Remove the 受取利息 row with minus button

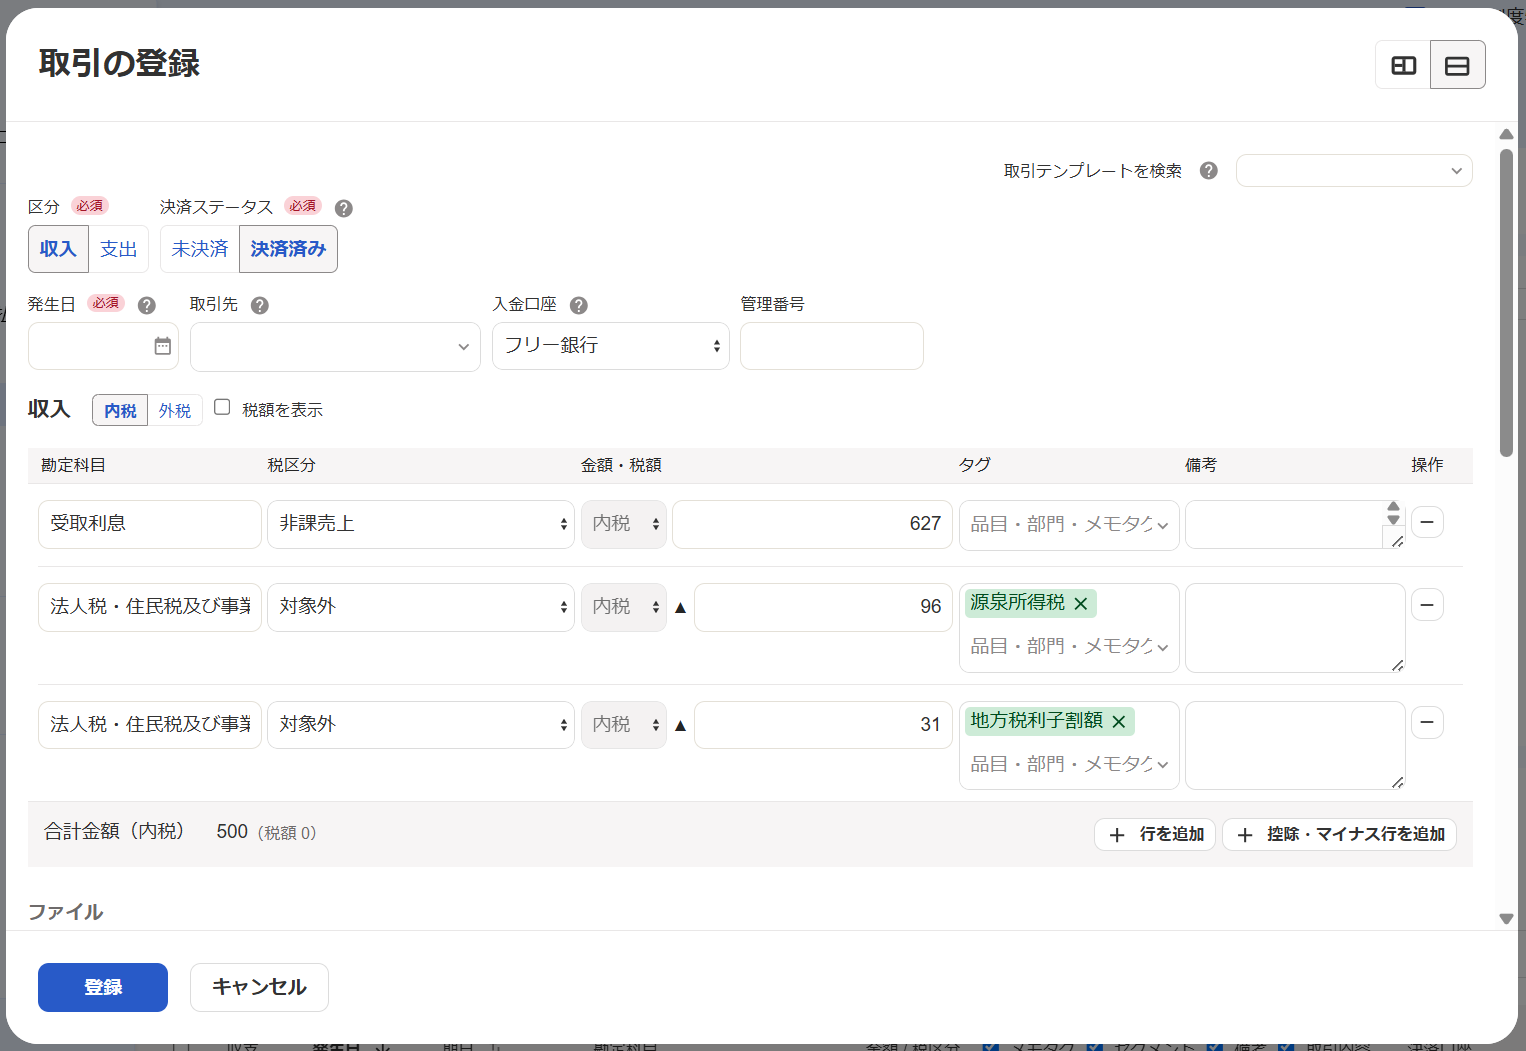[1427, 522]
